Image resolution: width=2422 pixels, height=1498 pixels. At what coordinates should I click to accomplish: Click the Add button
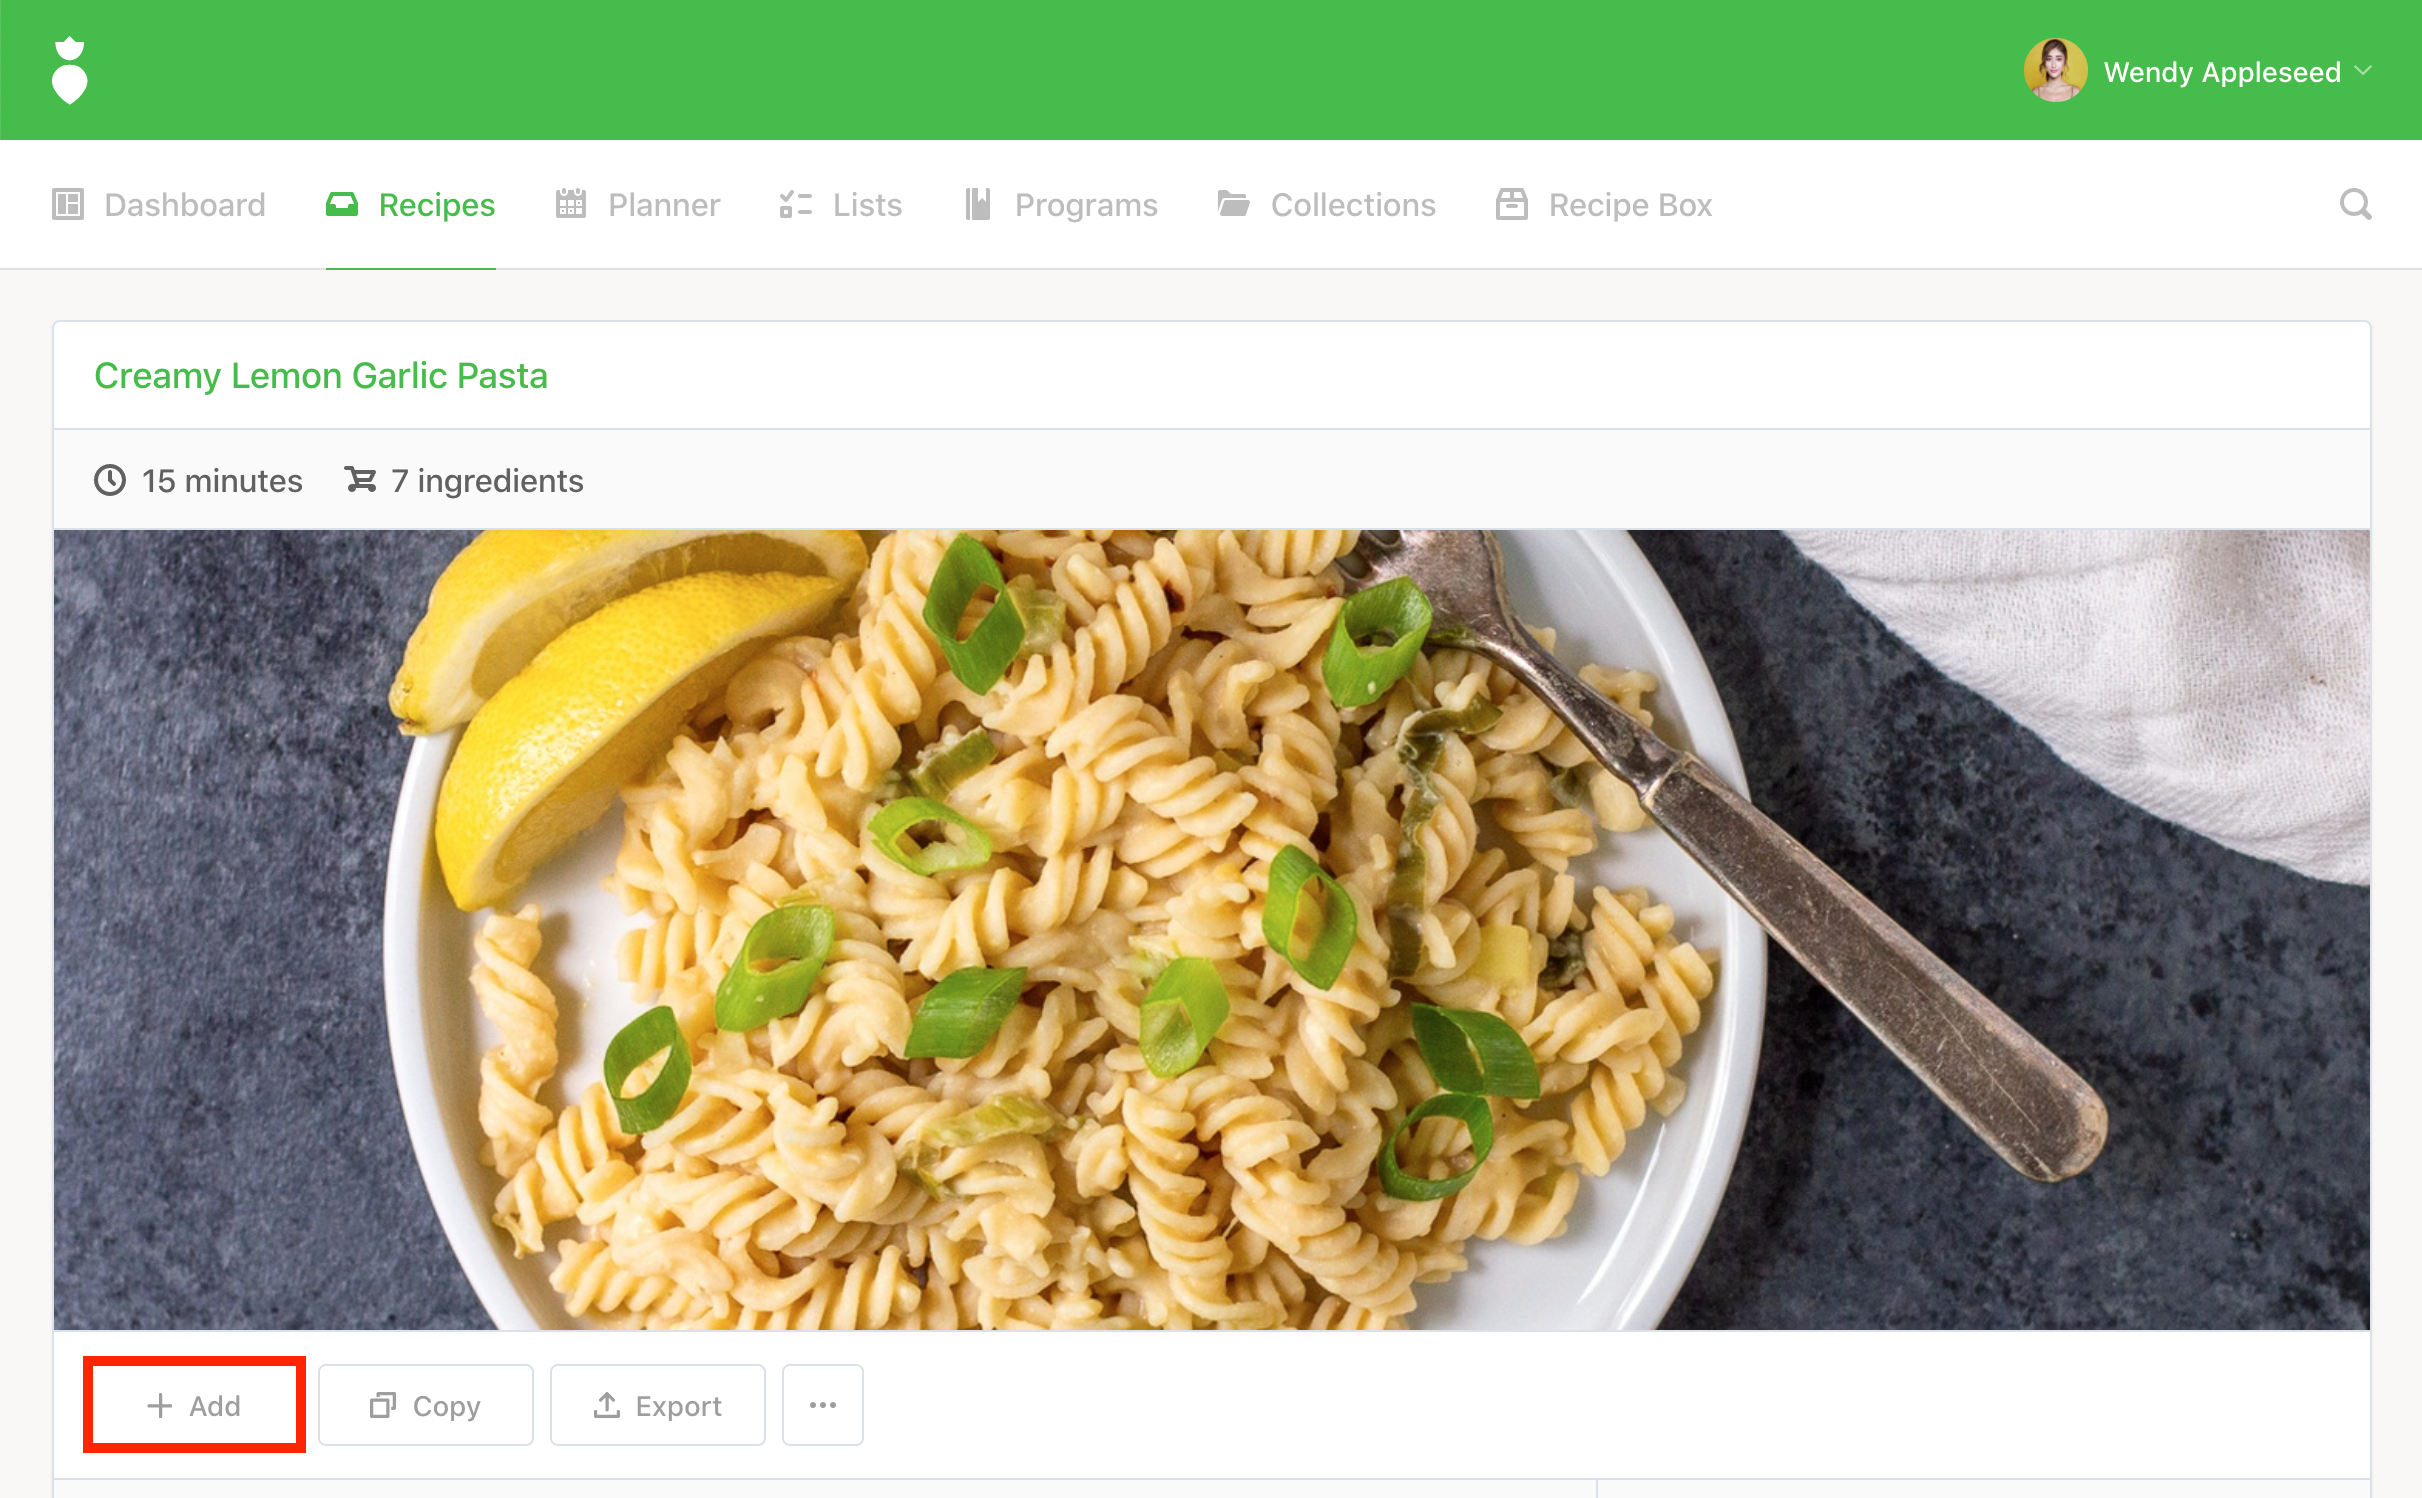tap(194, 1405)
